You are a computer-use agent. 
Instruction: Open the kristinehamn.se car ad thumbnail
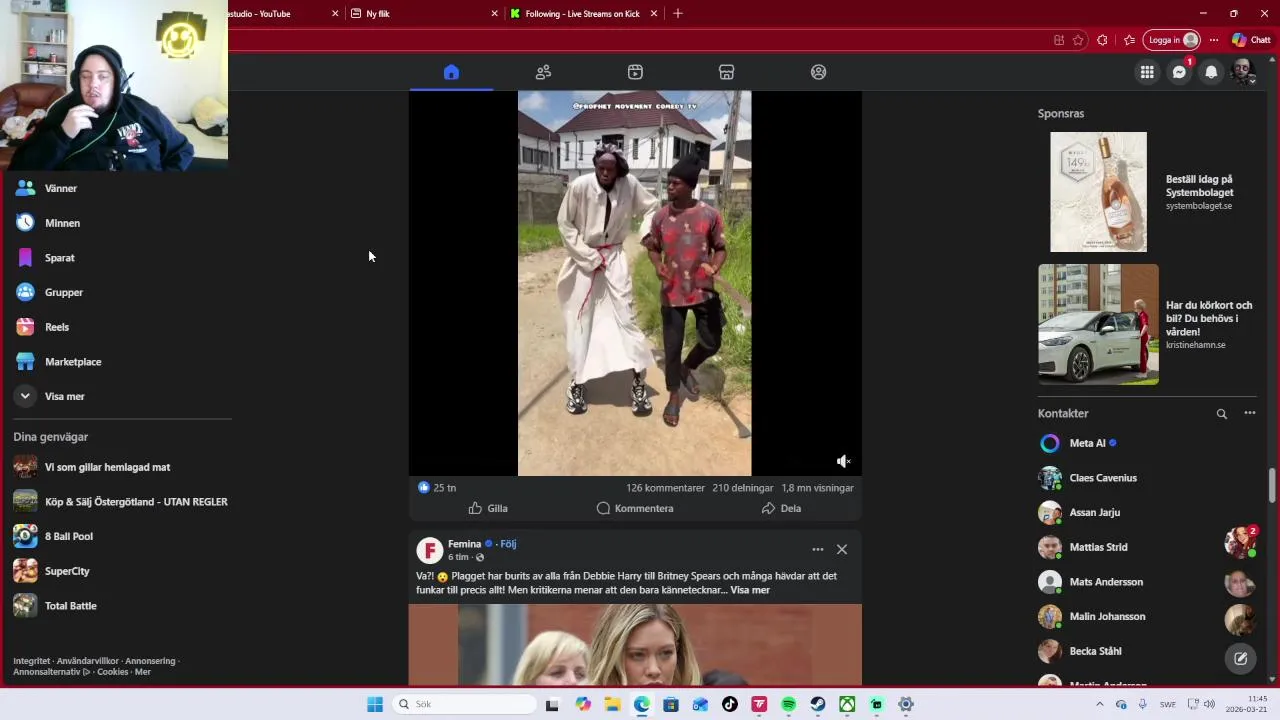coord(1098,324)
